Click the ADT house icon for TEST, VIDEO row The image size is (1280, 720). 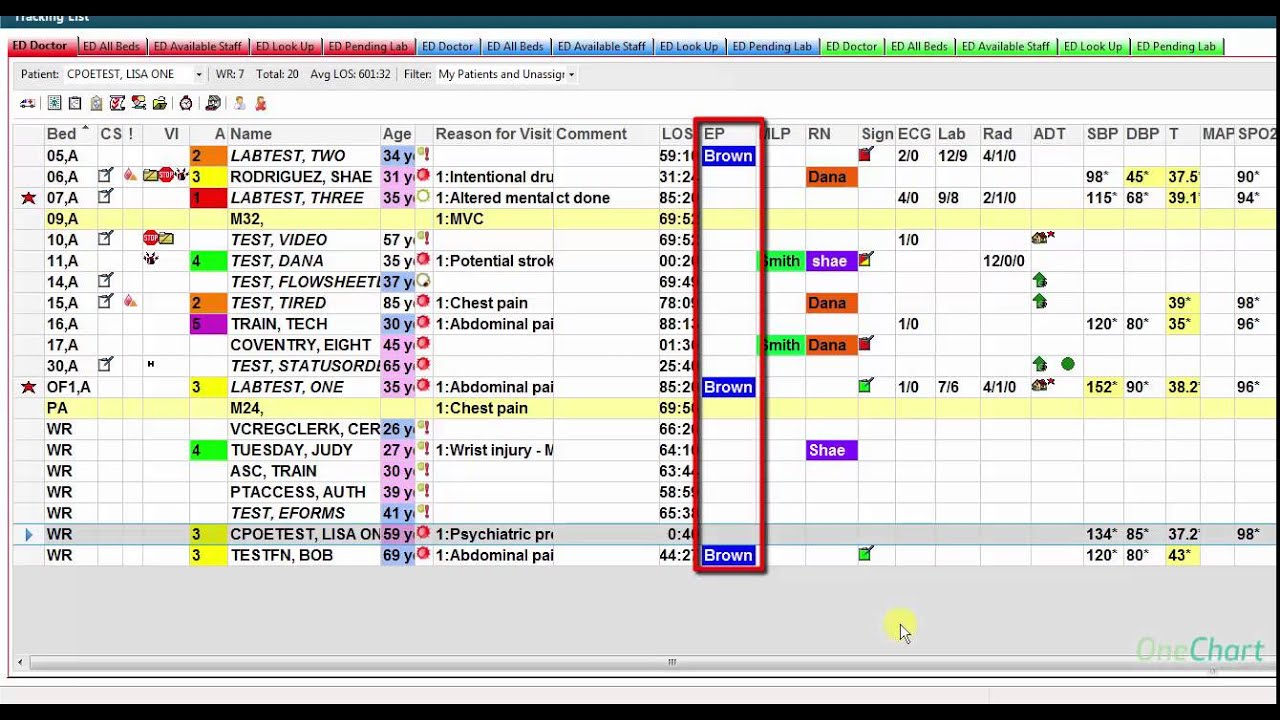click(x=1043, y=239)
